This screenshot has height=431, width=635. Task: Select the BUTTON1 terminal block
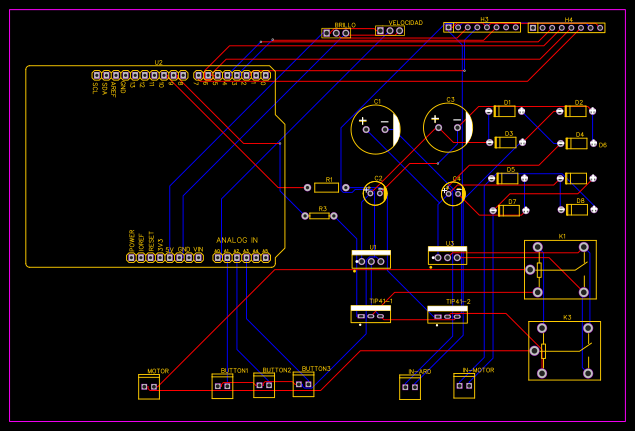pos(222,386)
